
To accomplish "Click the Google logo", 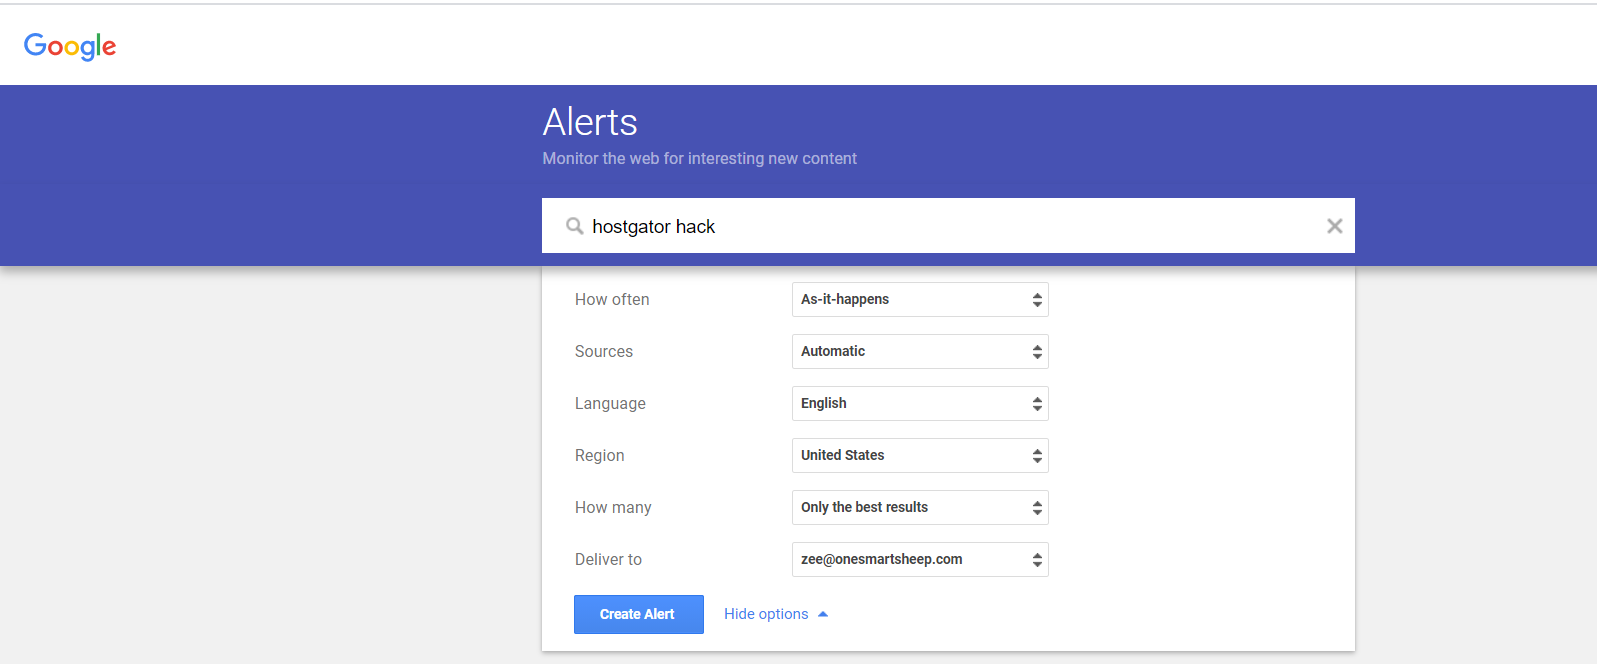I will coord(70,46).
